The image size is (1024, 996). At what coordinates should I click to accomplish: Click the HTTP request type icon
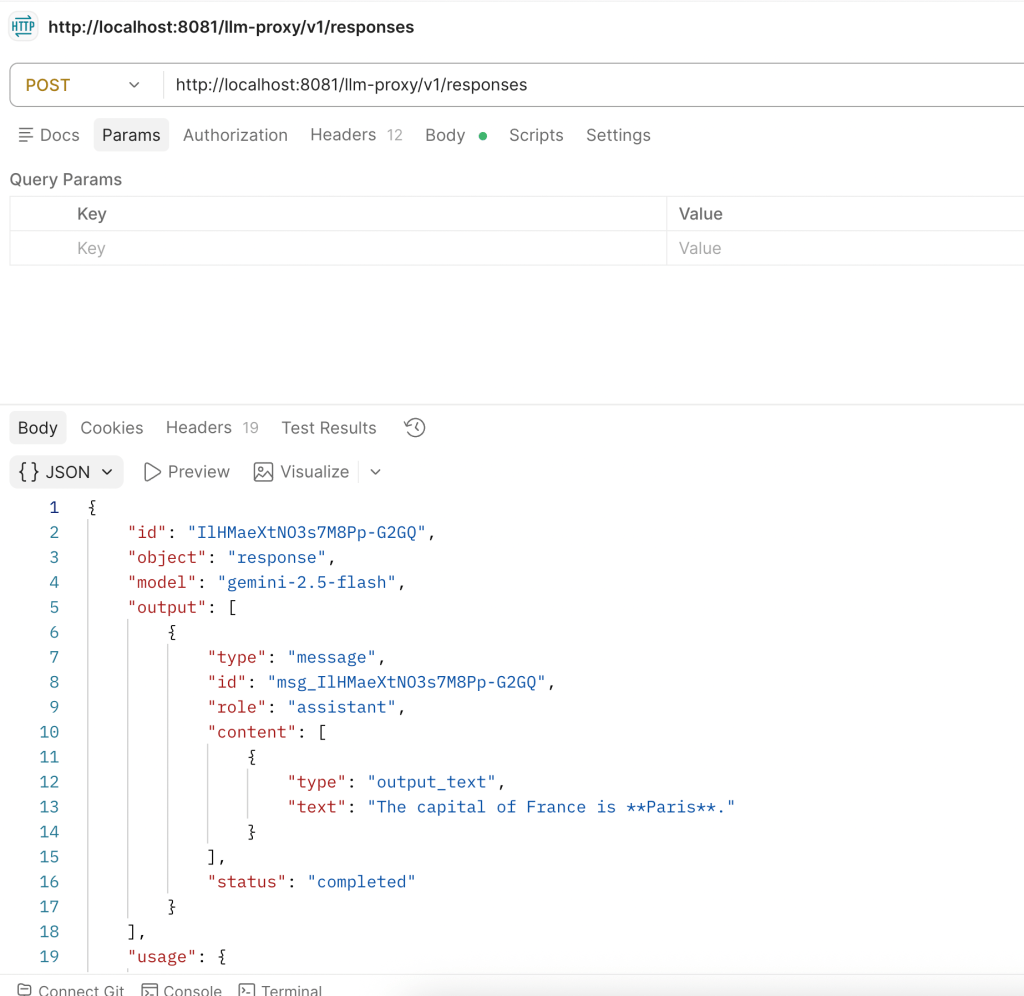pos(23,27)
